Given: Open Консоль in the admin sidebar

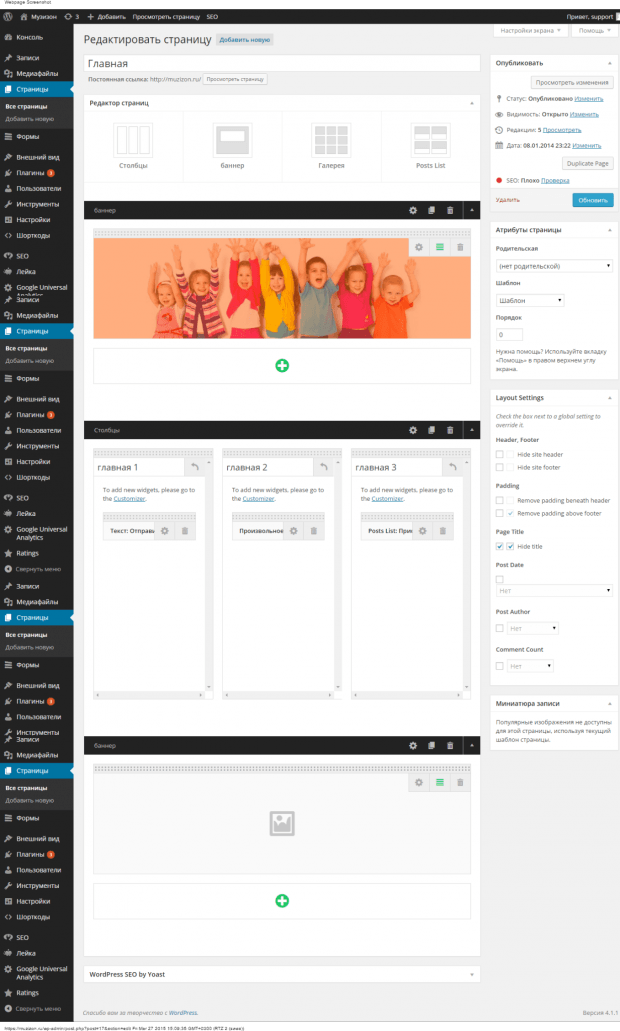Looking at the screenshot, I should (29, 36).
